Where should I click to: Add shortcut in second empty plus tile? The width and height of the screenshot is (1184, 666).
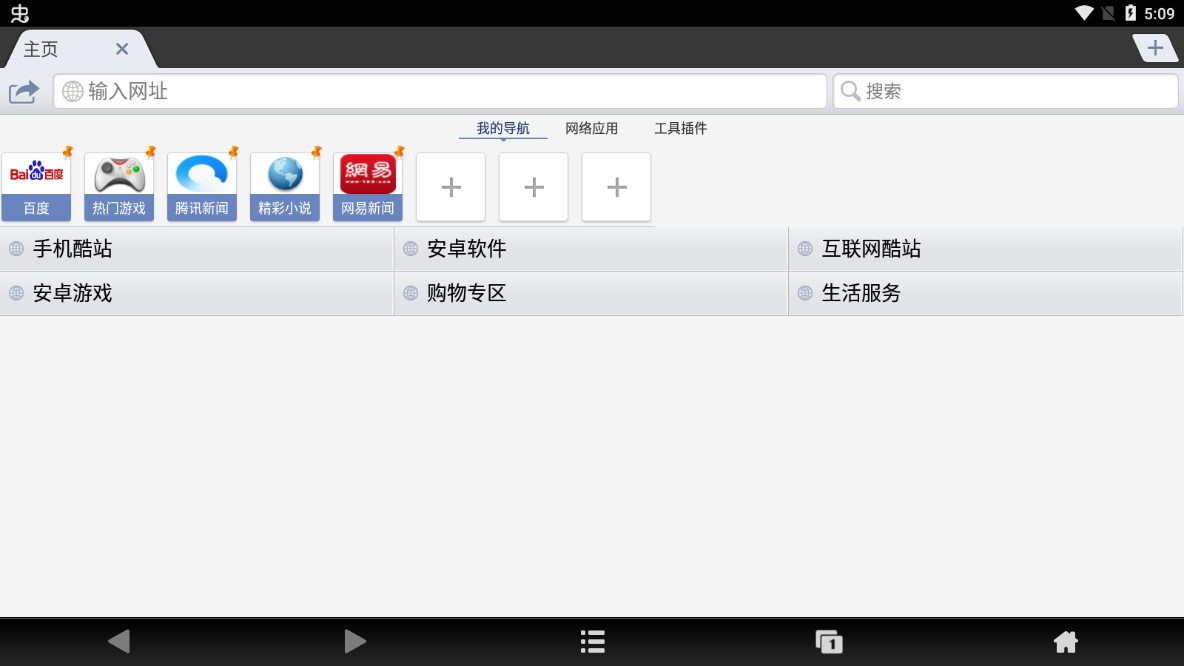click(534, 187)
